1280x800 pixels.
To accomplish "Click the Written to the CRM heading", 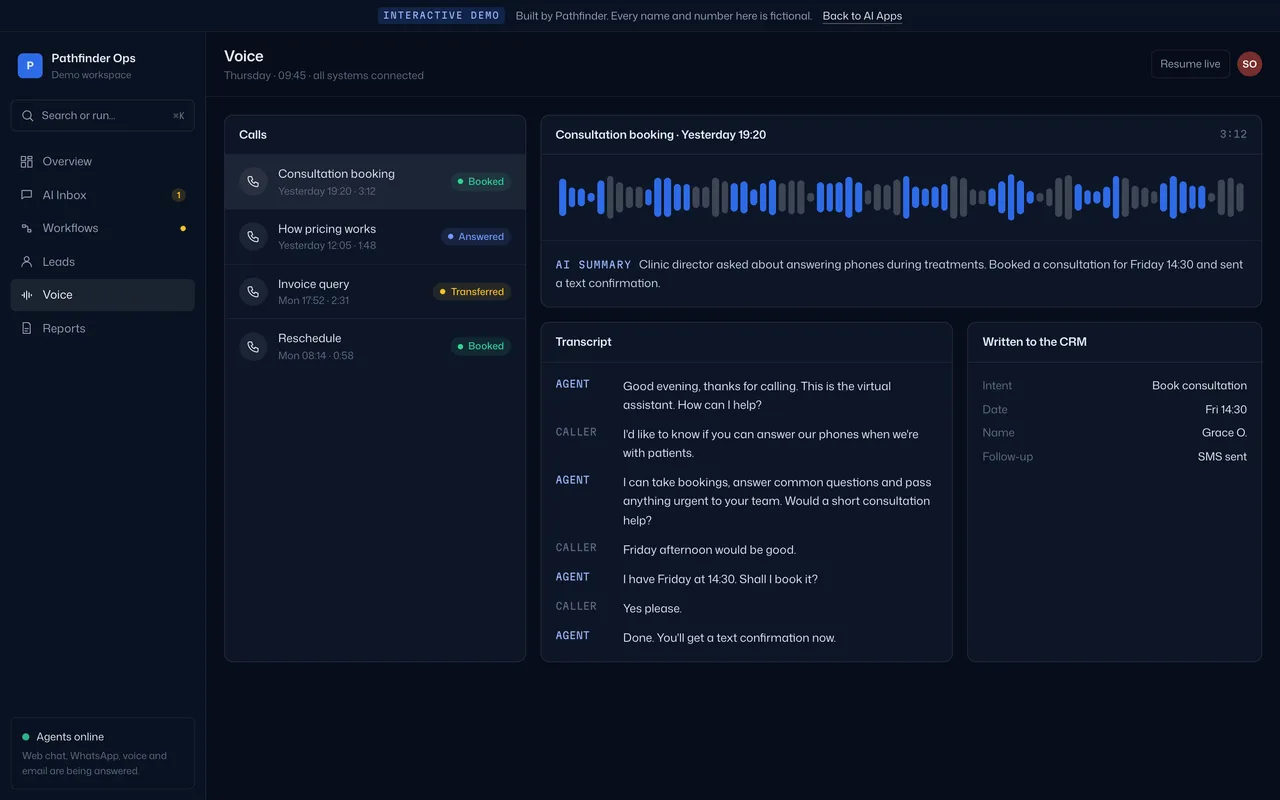I will [x=1034, y=342].
